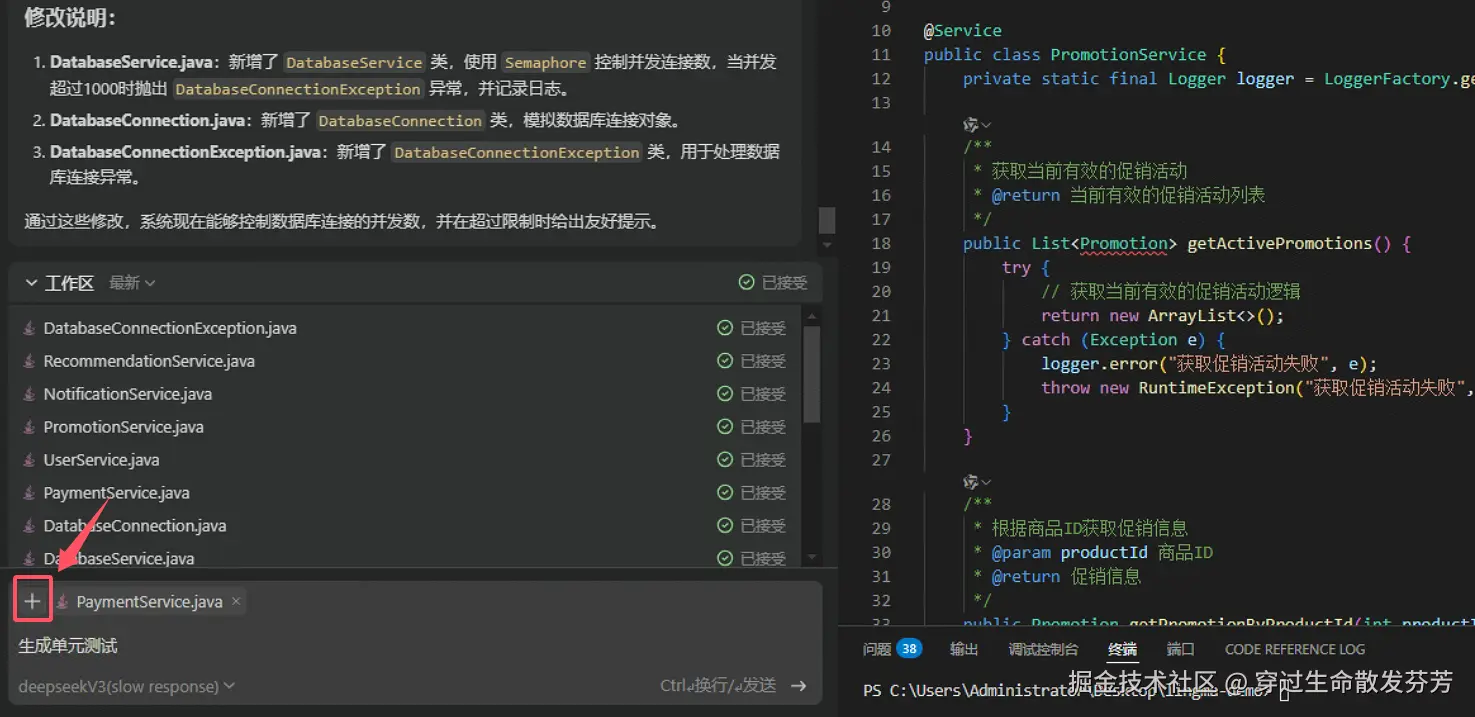Click accepted check icon for PromotionService.java
Viewport: 1475px width, 717px height.
pos(725,427)
